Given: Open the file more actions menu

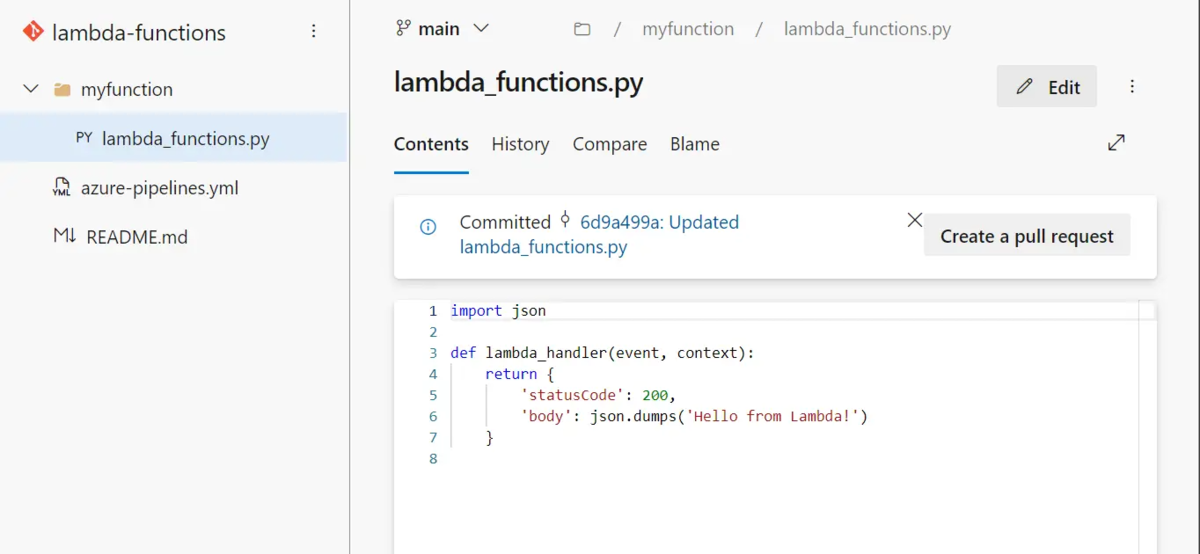Looking at the screenshot, I should (x=1132, y=87).
